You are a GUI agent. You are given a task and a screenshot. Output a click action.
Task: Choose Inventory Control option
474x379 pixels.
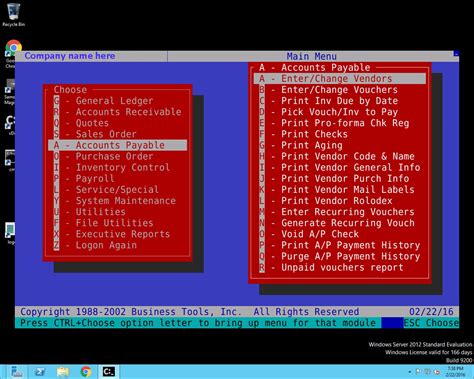[x=118, y=167]
